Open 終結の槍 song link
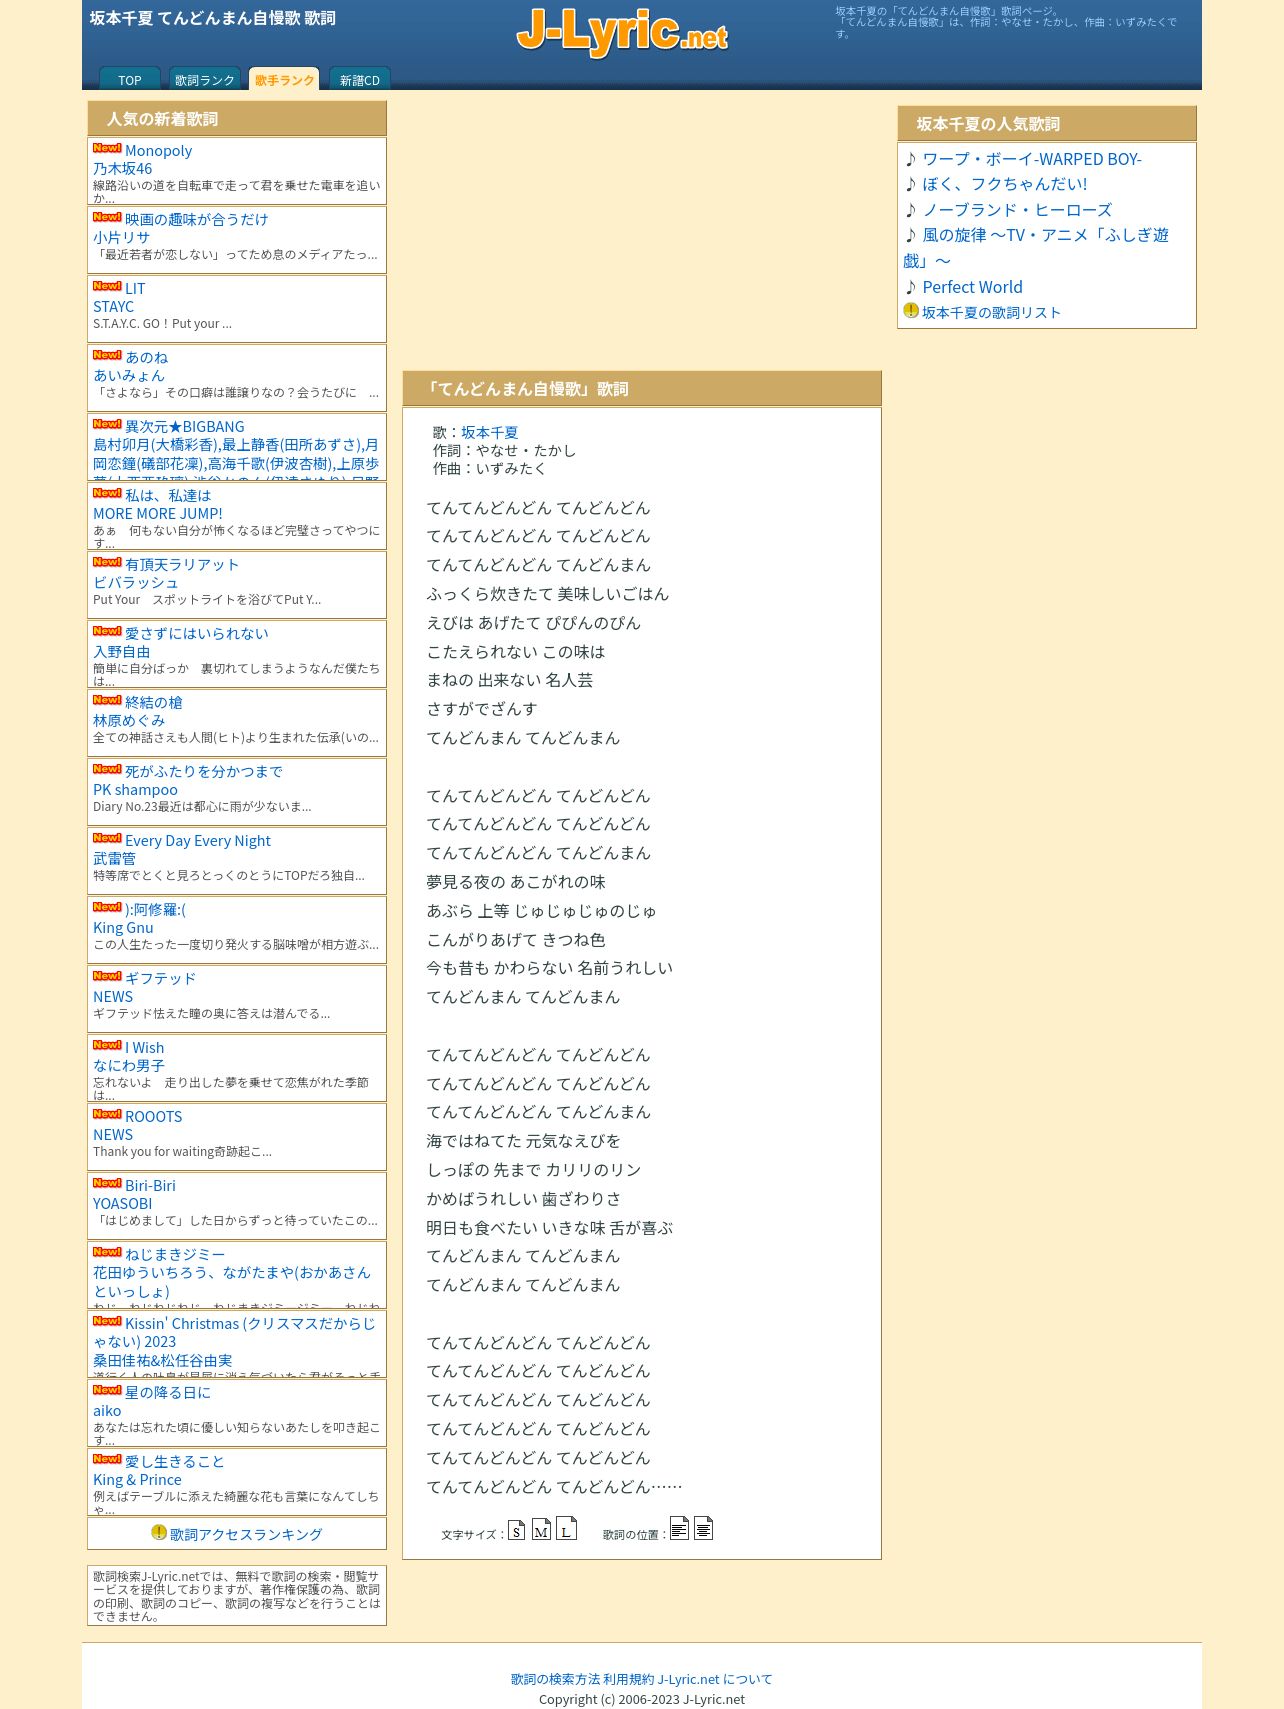 (153, 702)
